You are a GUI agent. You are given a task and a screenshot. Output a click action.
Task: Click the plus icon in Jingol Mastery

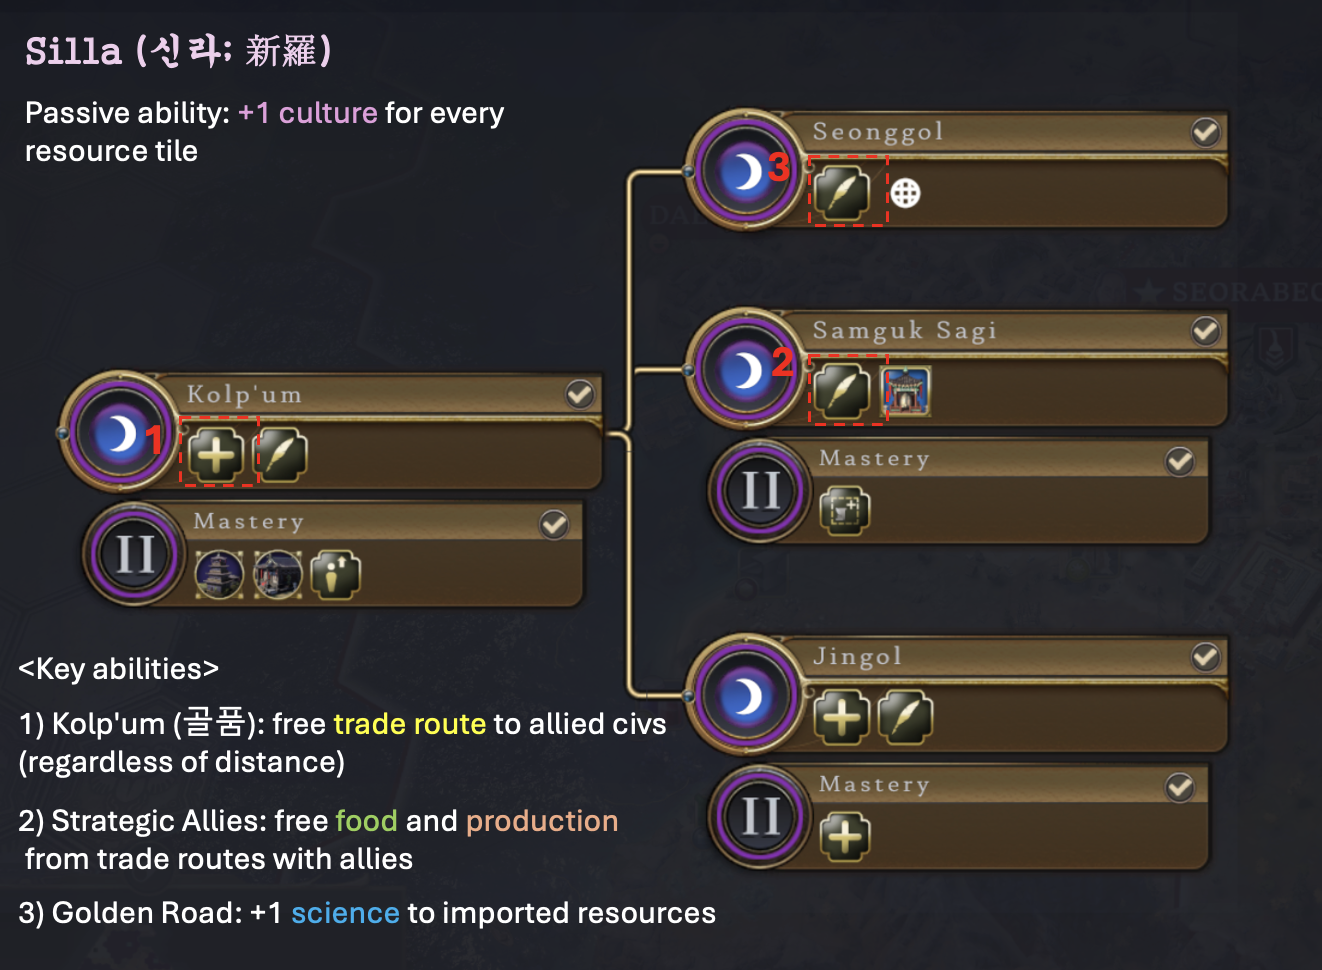pos(845,837)
